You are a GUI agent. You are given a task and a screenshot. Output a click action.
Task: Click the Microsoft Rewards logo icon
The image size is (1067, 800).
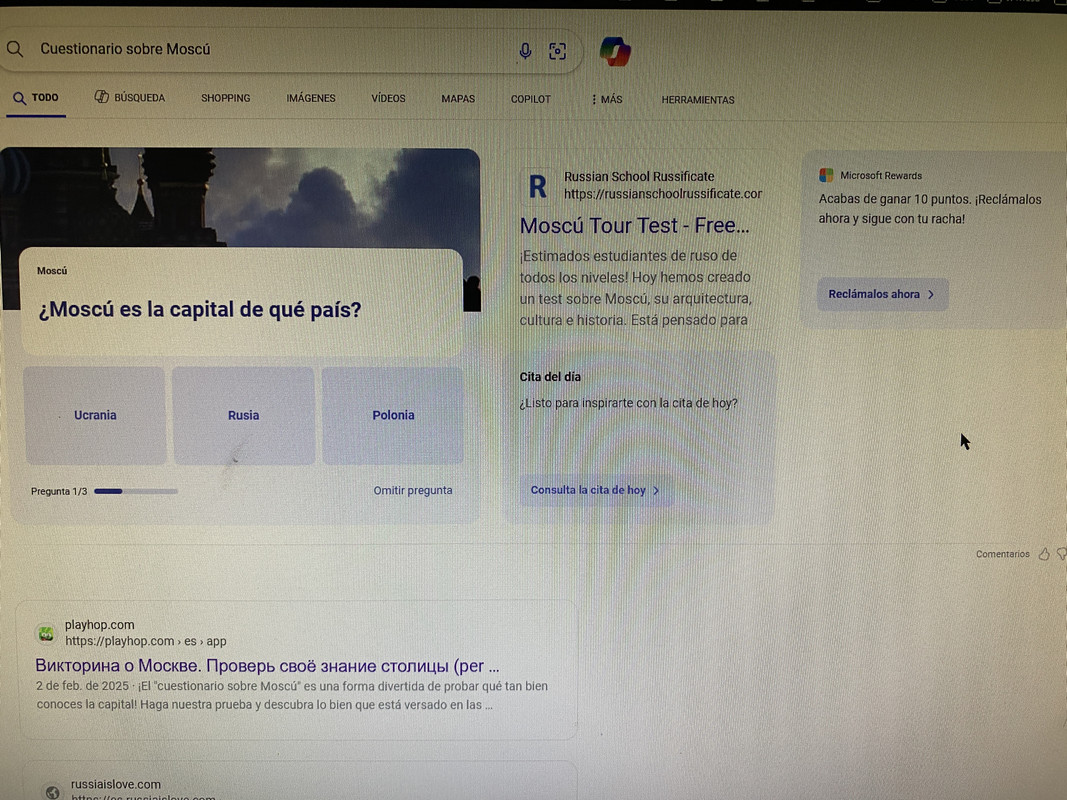point(826,175)
